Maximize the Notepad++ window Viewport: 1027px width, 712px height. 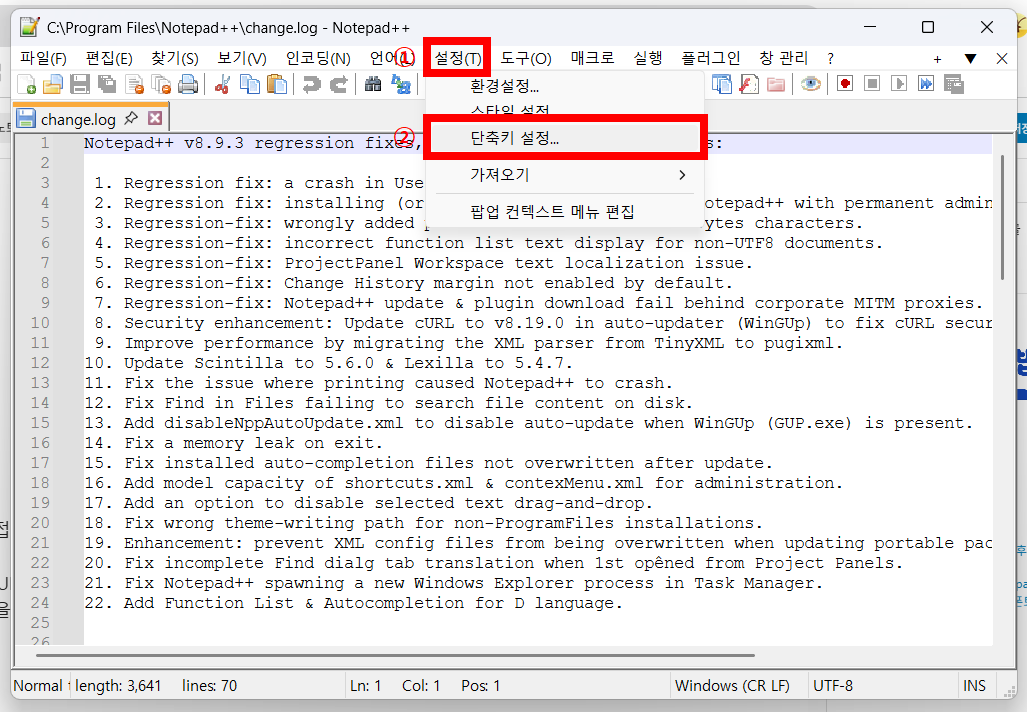(x=927, y=28)
